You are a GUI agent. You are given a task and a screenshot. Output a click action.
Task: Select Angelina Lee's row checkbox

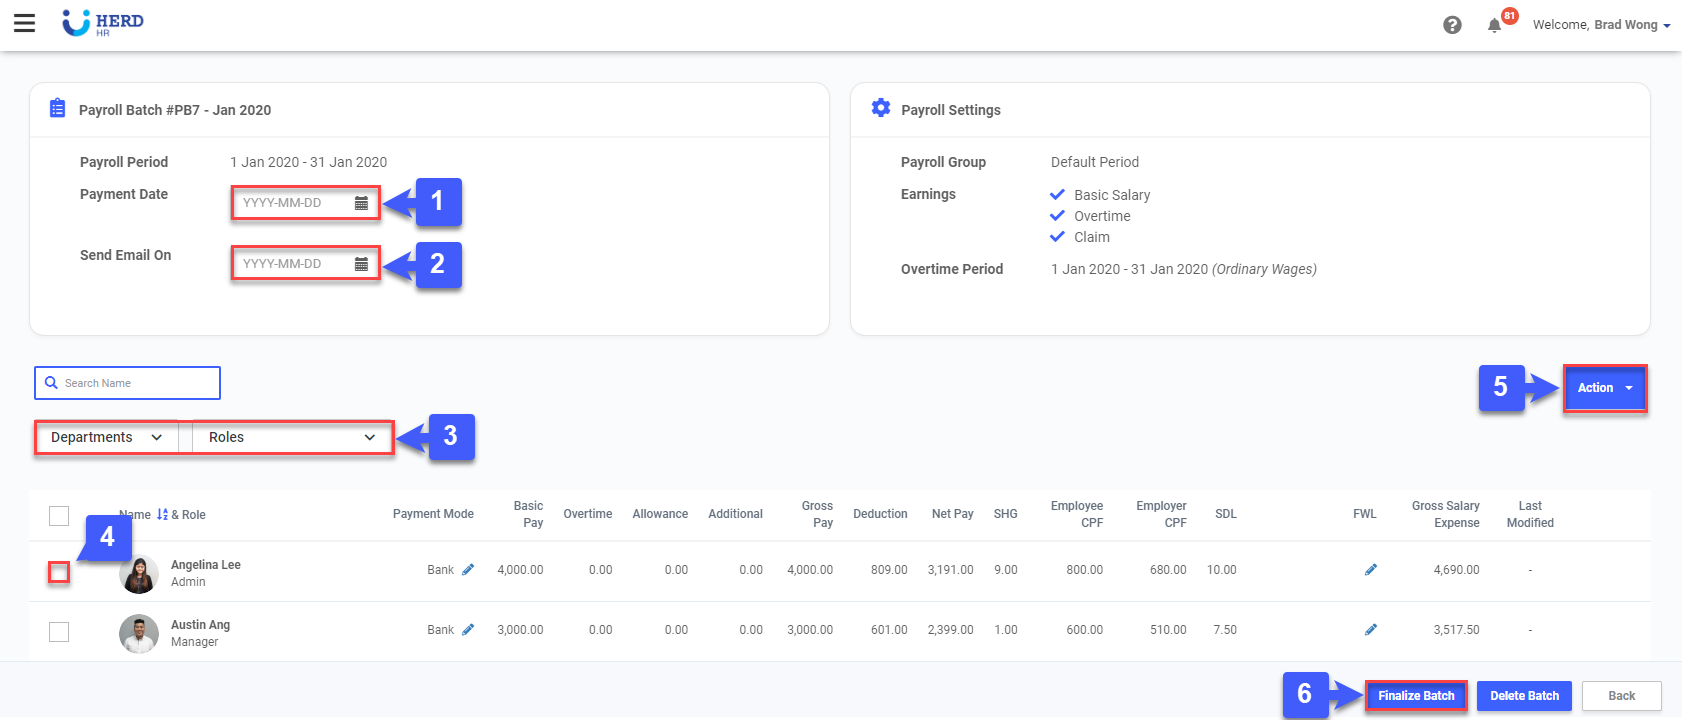coord(59,572)
